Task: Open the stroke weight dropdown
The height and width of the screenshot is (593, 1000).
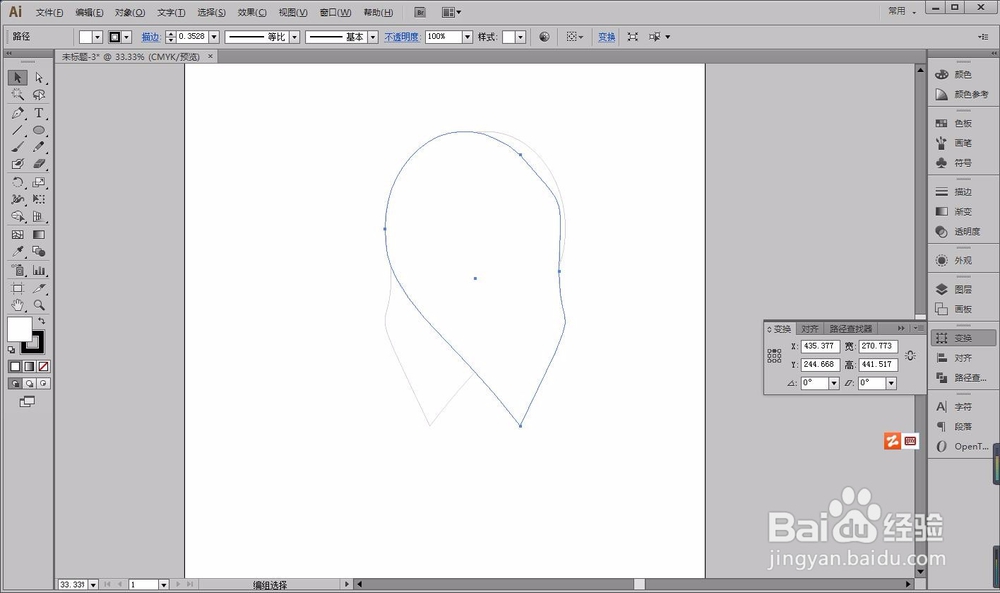Action: coord(214,37)
